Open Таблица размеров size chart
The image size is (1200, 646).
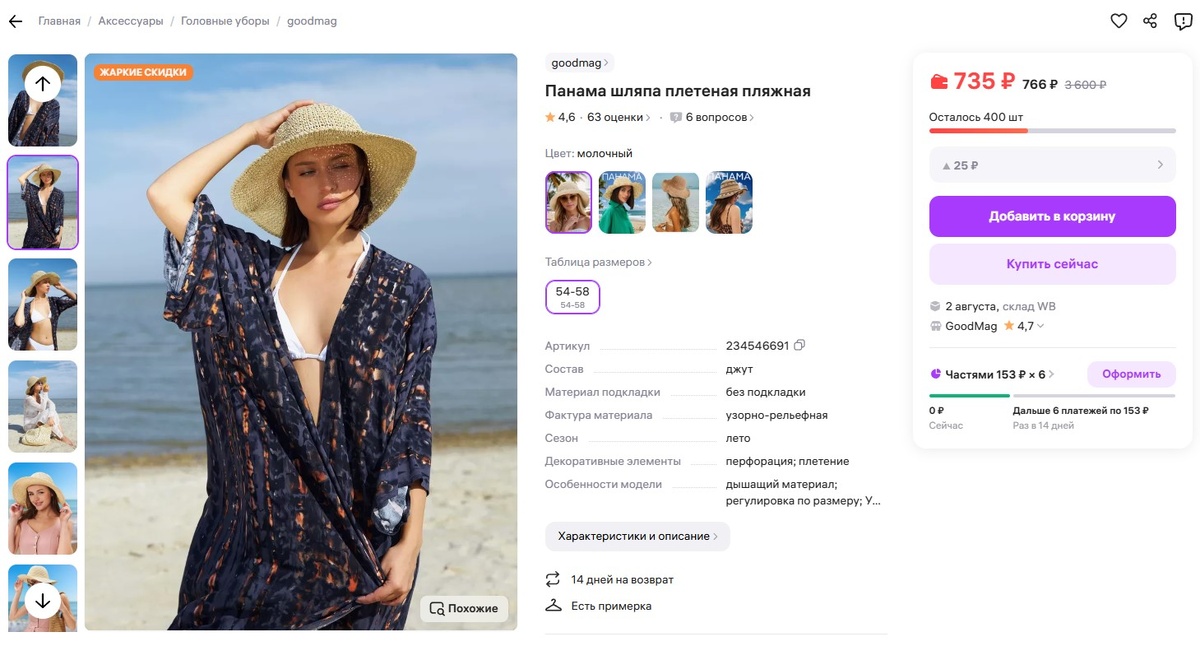coord(598,262)
